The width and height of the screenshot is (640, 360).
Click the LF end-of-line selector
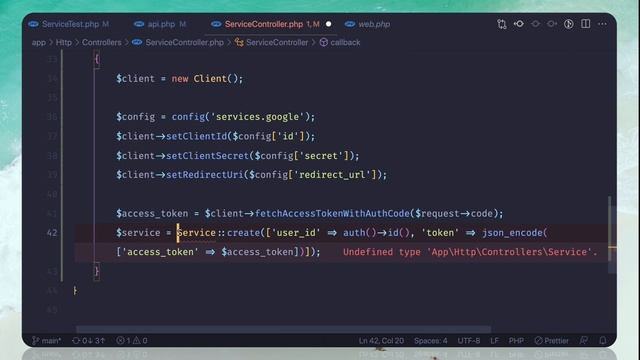[494, 340]
